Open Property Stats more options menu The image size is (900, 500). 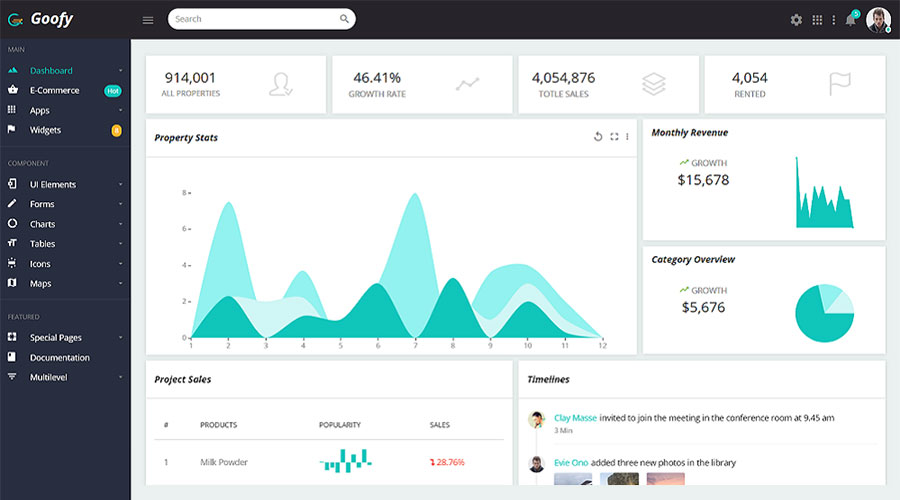pos(628,137)
